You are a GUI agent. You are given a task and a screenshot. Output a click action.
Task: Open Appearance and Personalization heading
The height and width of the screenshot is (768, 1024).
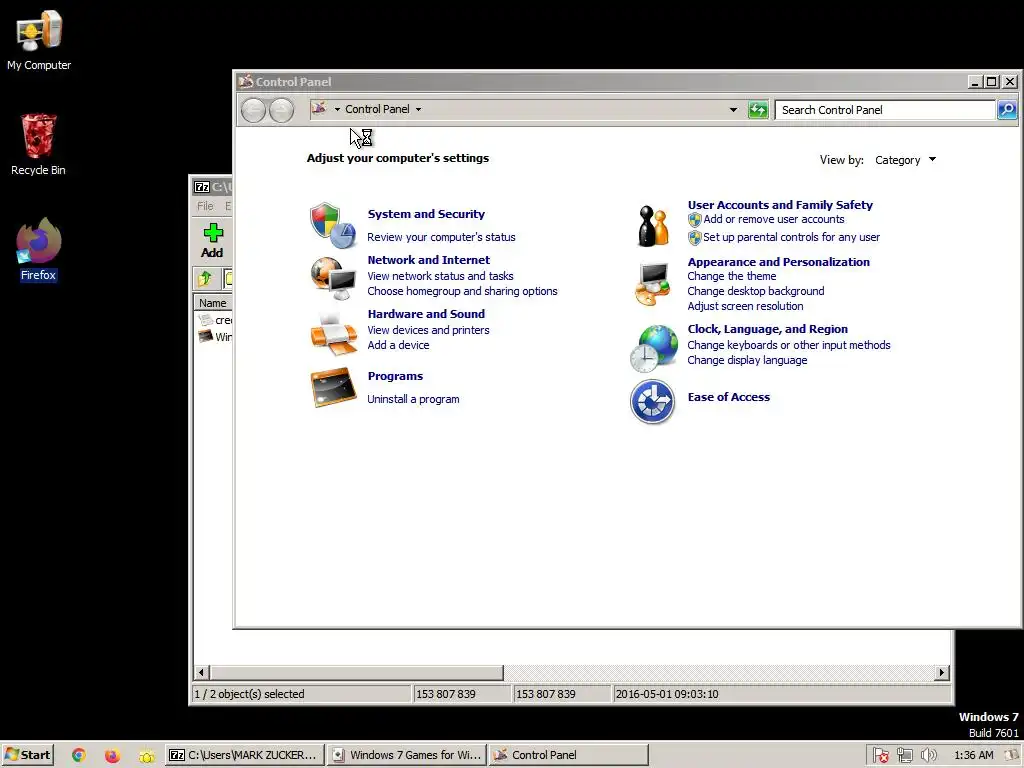point(778,262)
